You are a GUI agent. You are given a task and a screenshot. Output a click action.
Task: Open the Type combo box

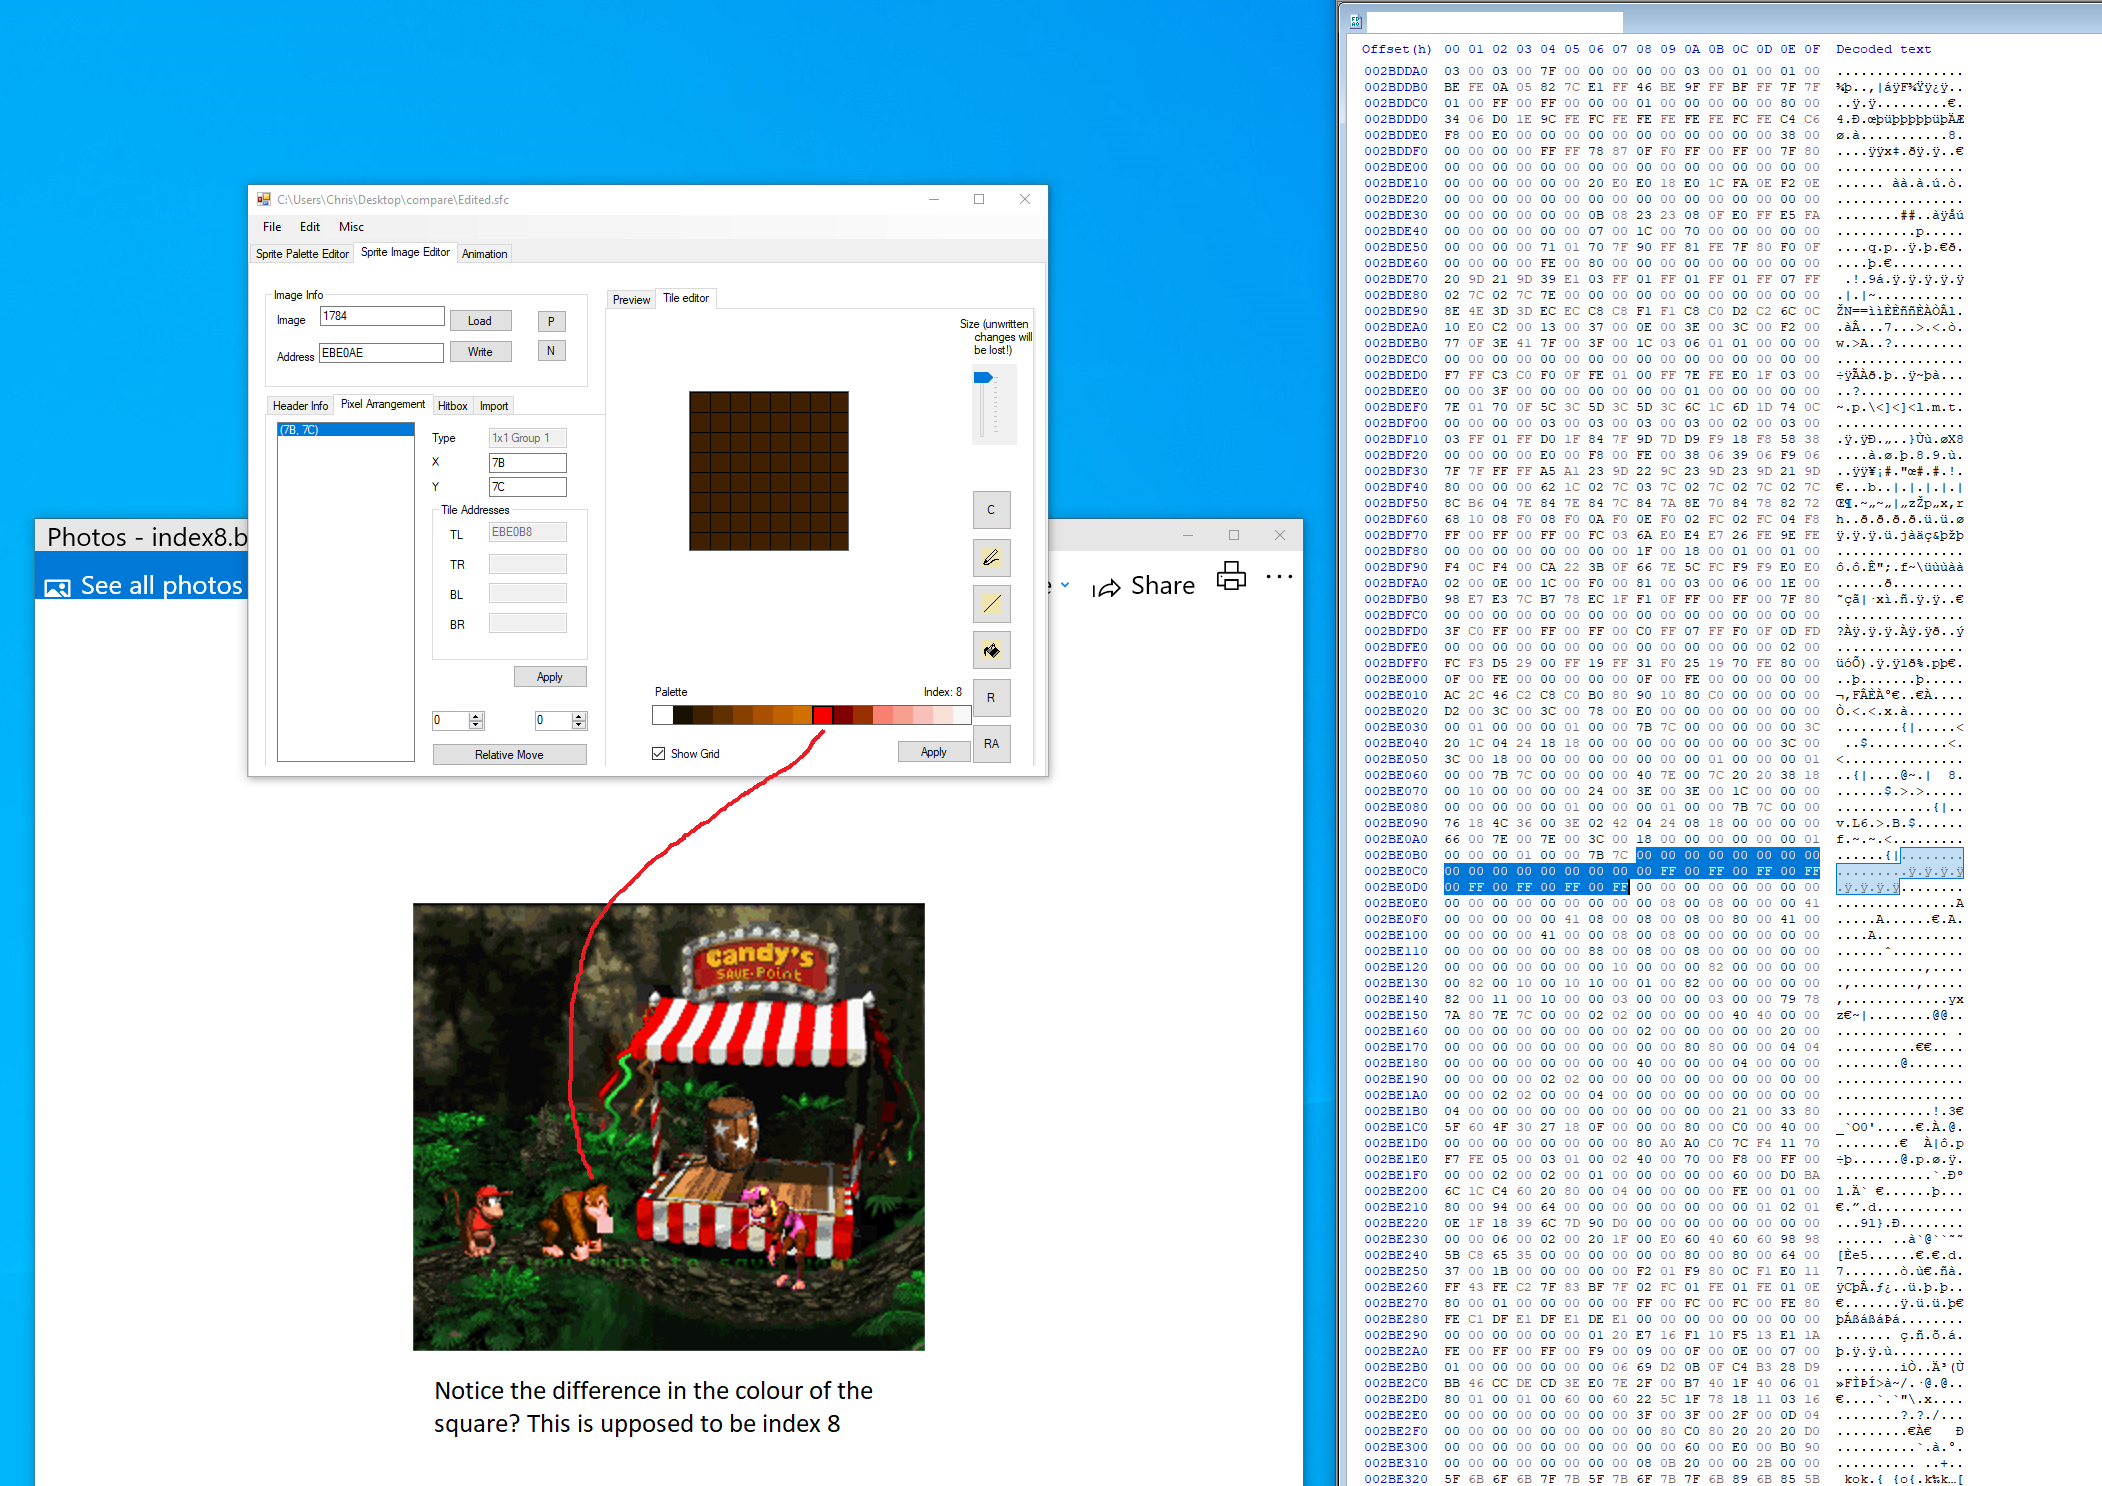pos(527,438)
